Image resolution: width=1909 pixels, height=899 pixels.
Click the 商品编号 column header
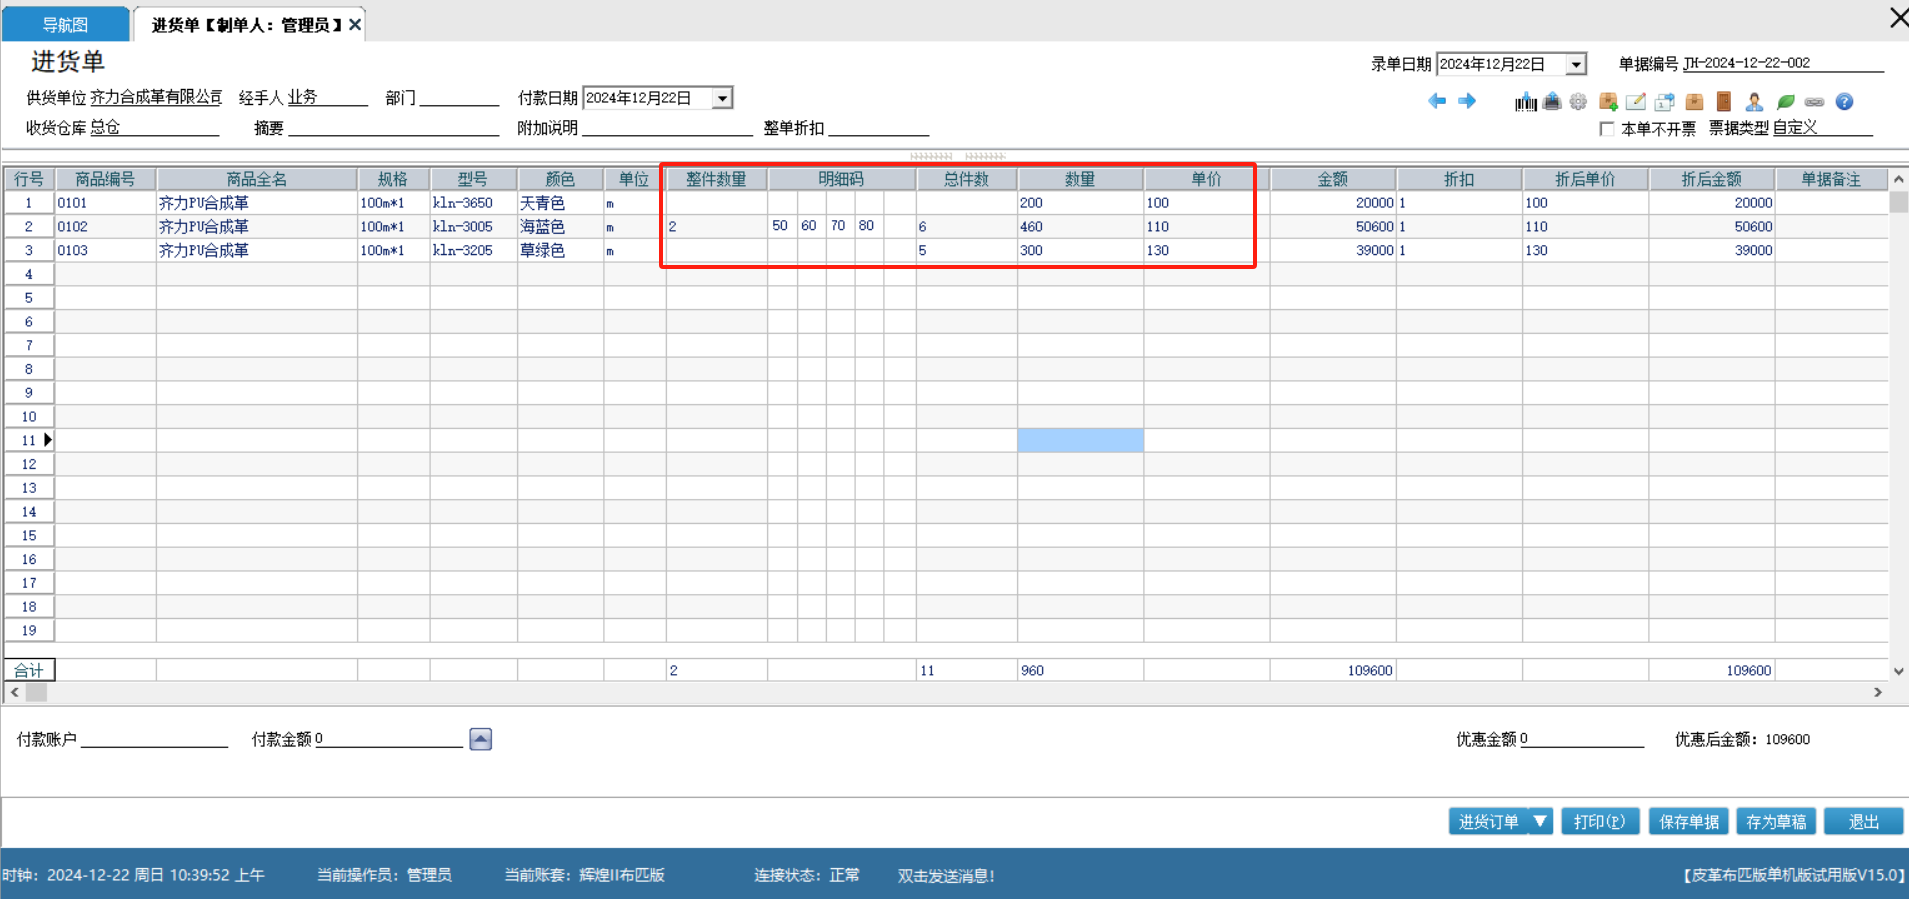(105, 179)
